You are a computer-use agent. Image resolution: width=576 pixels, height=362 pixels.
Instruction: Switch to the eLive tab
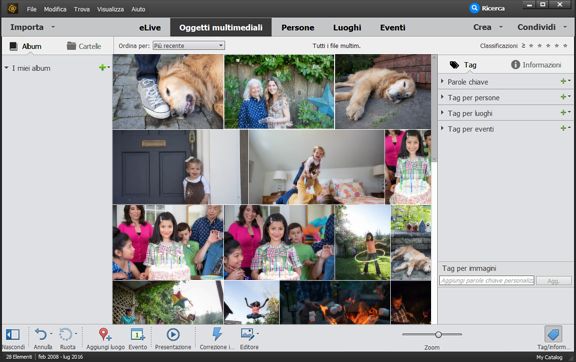(x=150, y=28)
